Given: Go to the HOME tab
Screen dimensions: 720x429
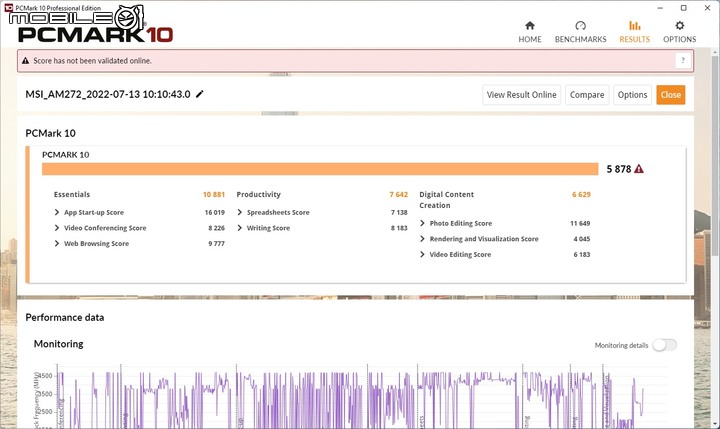Looking at the screenshot, I should point(529,32).
